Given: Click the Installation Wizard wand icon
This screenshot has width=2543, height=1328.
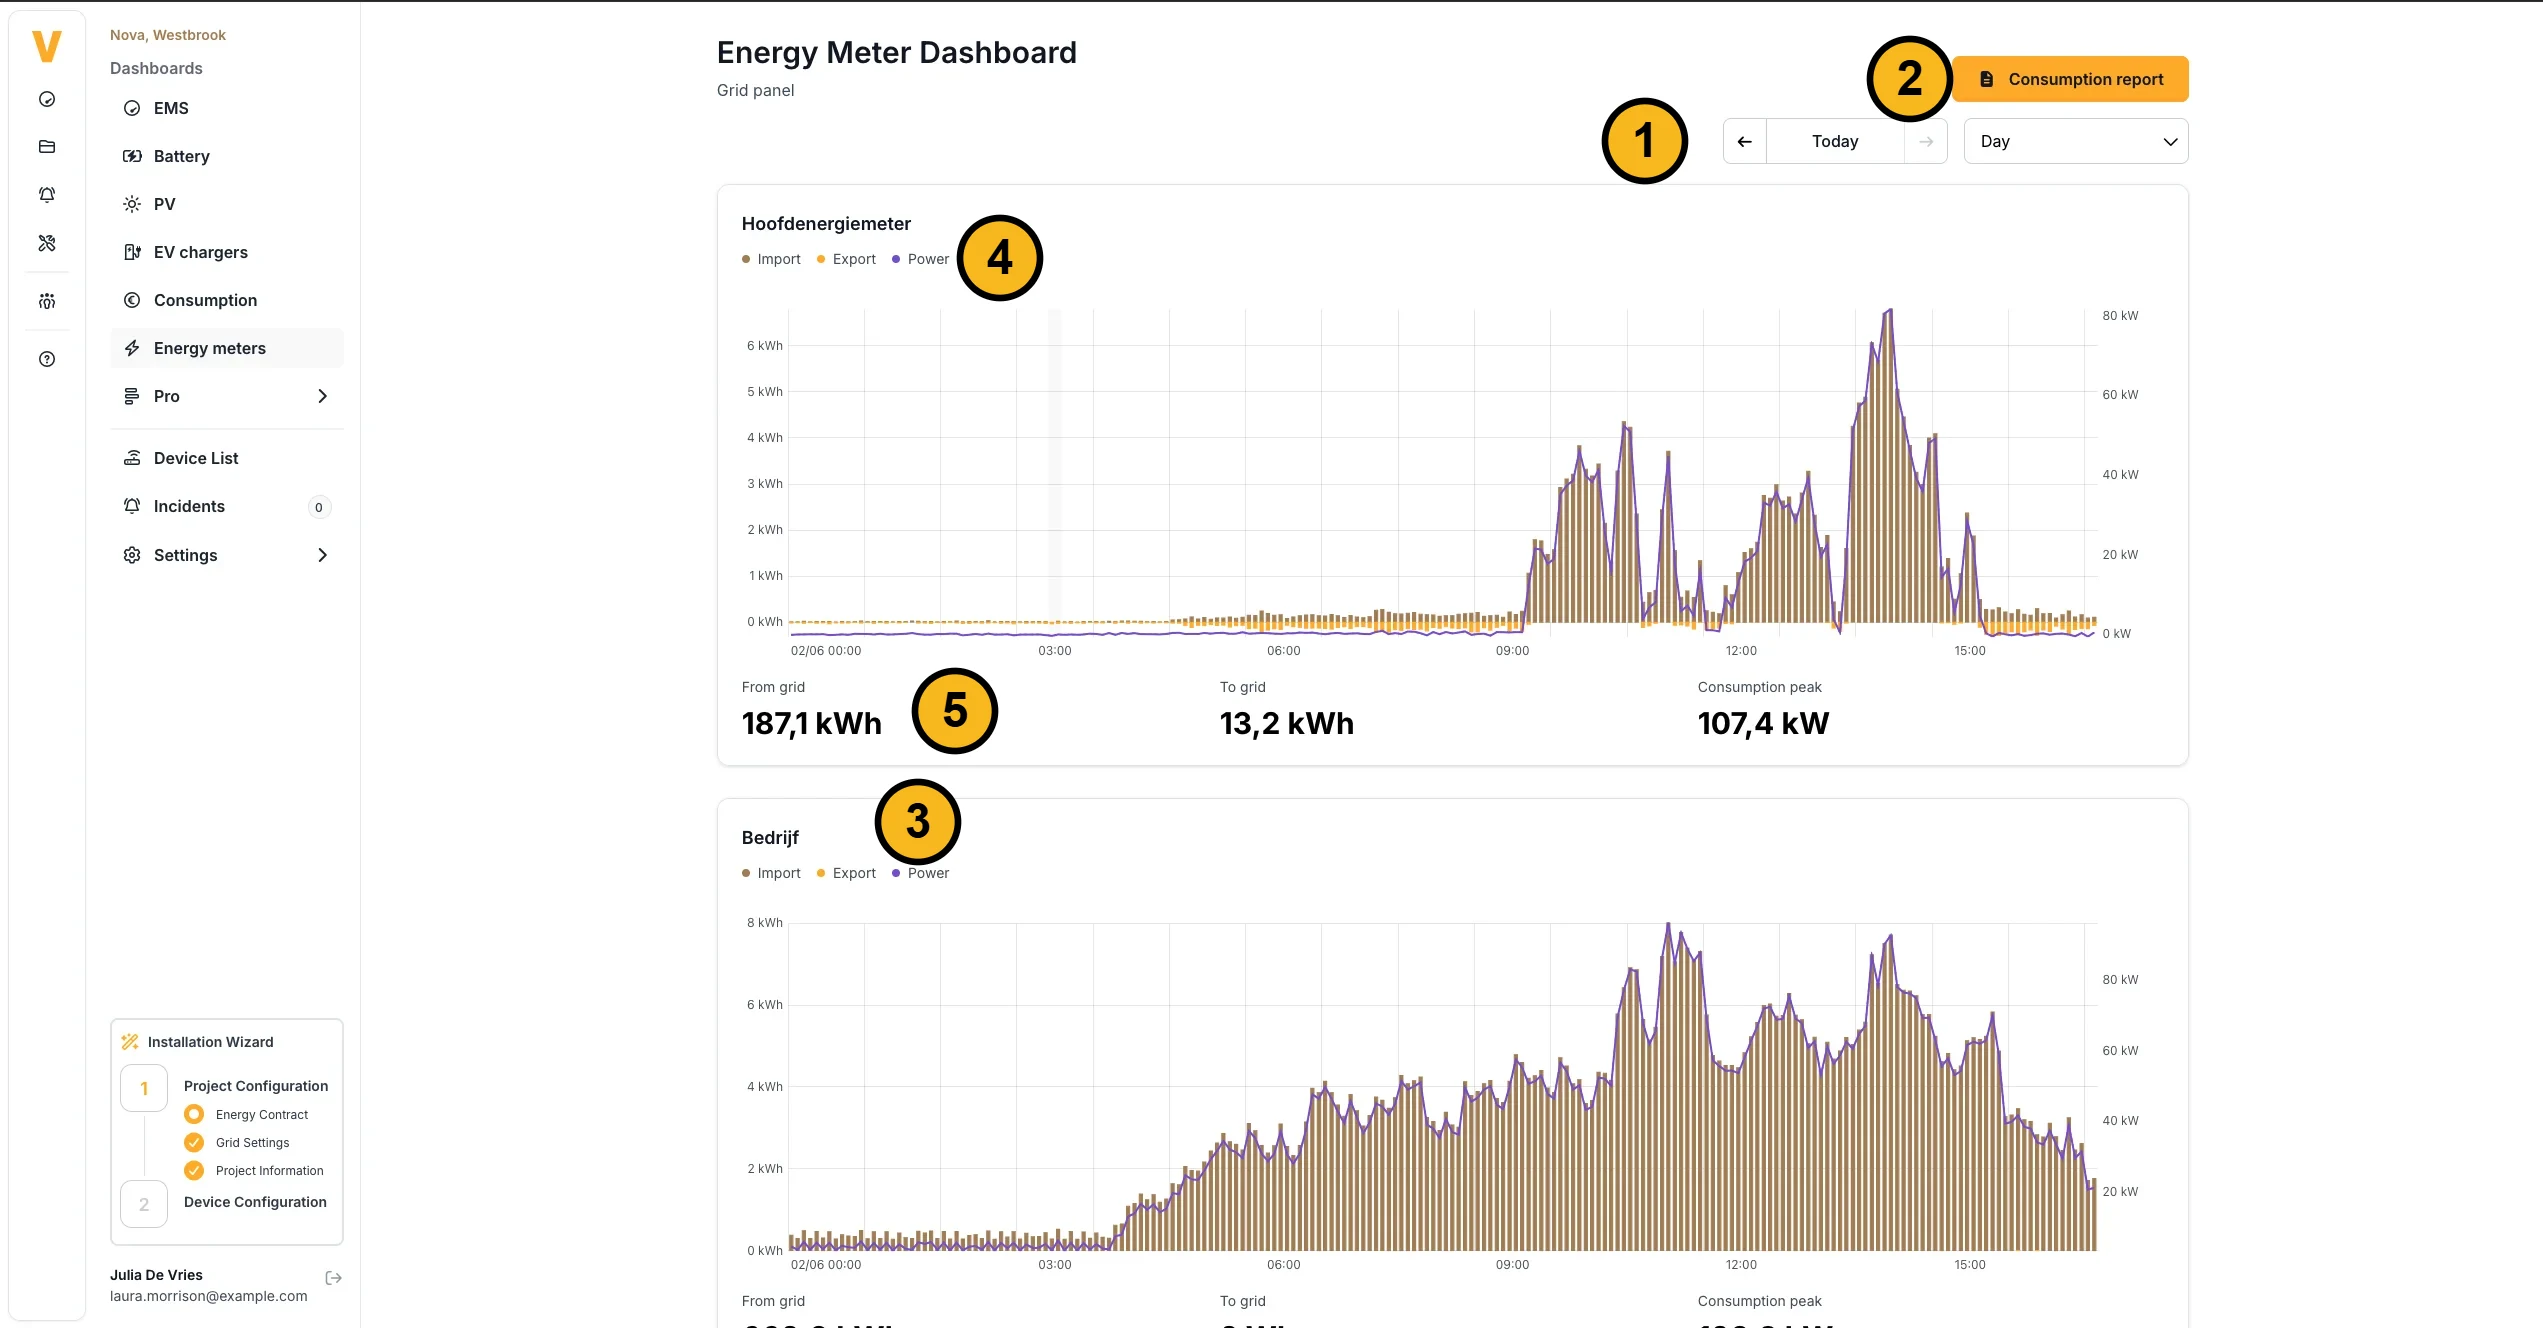Looking at the screenshot, I should (x=130, y=1042).
